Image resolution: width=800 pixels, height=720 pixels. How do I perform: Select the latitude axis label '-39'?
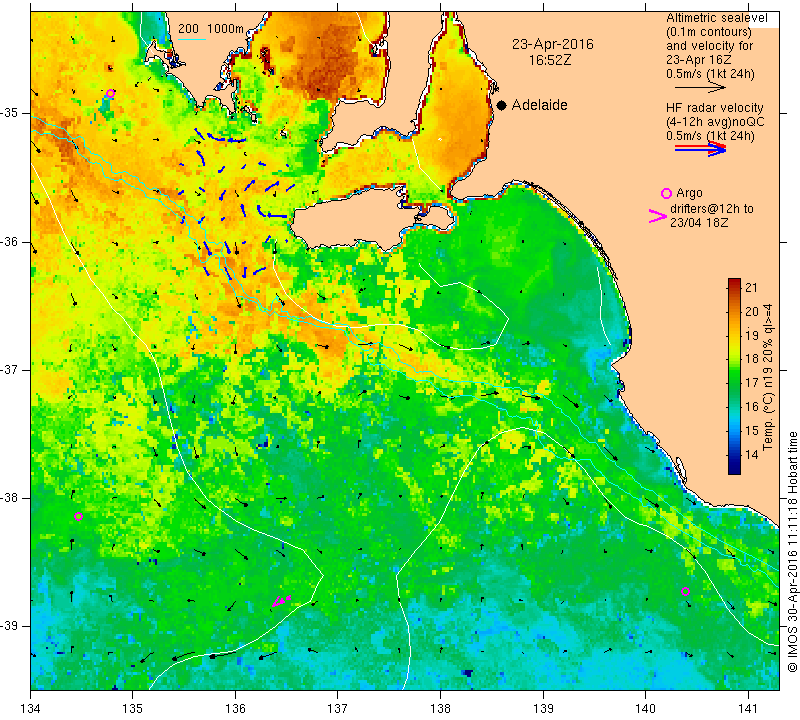tap(10, 626)
